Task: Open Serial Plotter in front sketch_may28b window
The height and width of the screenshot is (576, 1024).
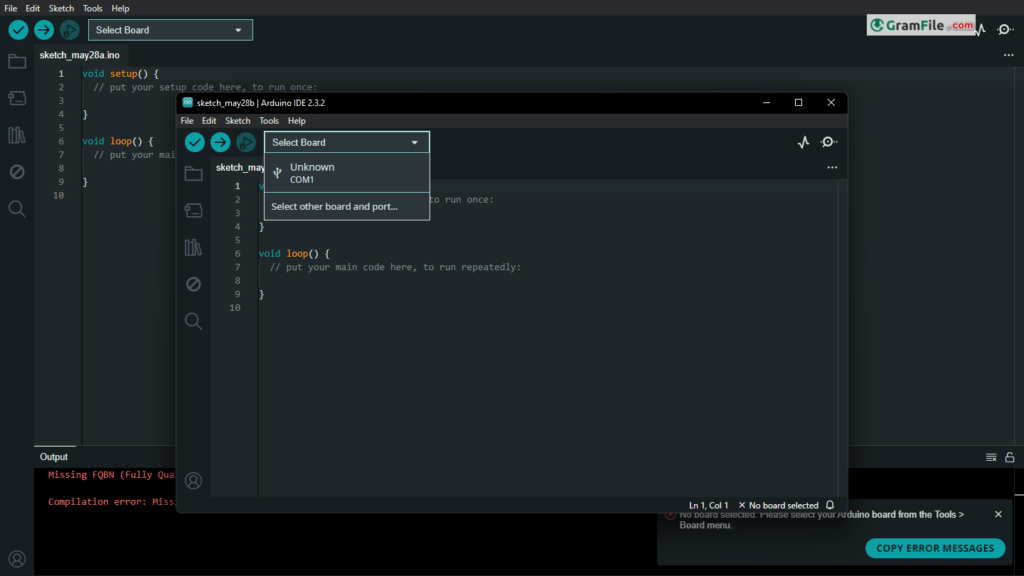Action: coord(803,142)
